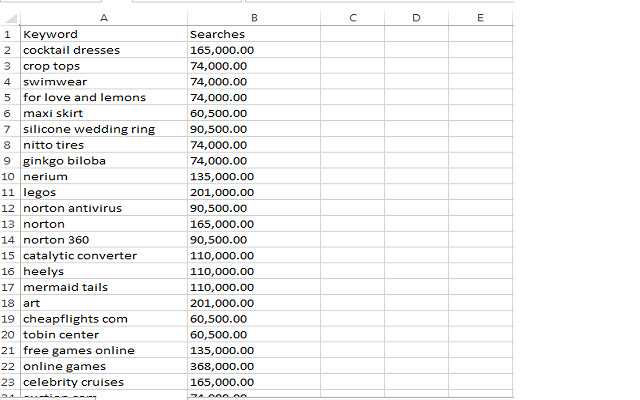Image resolution: width=640 pixels, height=400 pixels.
Task: Select the Keyword header cell
Action: click(104, 34)
